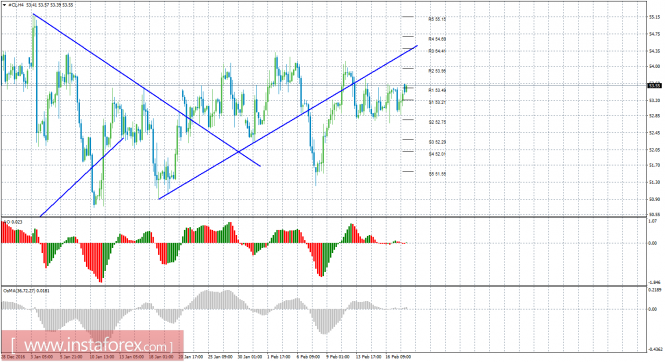Image resolution: width=665 pixels, height=362 pixels.
Task: Click the current price tag 53.55 on axis
Action: pyautogui.click(x=655, y=86)
